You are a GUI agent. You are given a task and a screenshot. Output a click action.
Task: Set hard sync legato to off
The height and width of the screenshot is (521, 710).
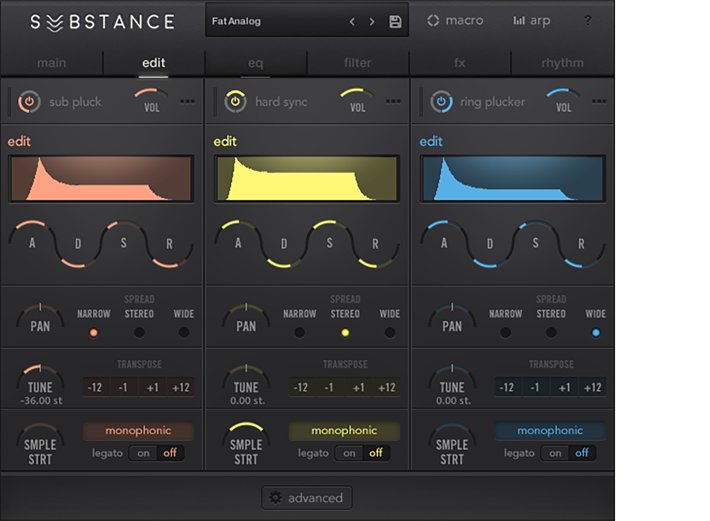(x=376, y=453)
